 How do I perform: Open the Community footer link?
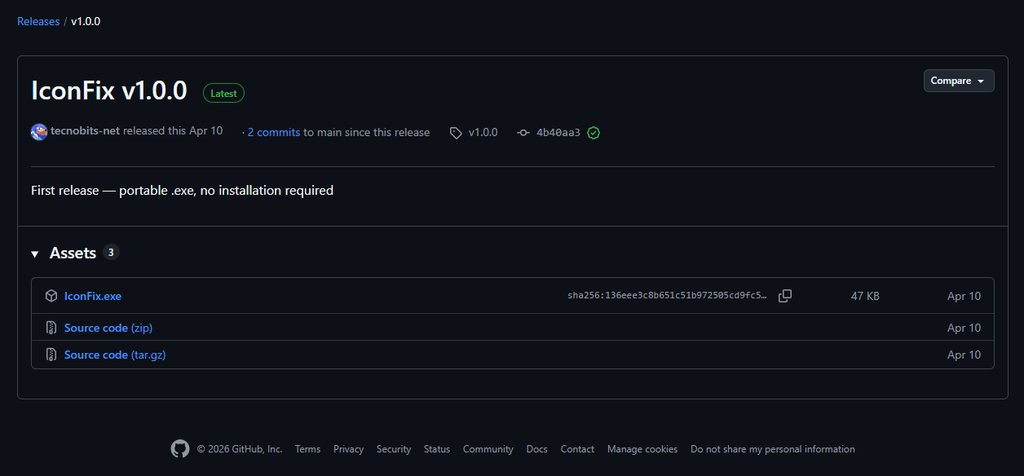488,449
